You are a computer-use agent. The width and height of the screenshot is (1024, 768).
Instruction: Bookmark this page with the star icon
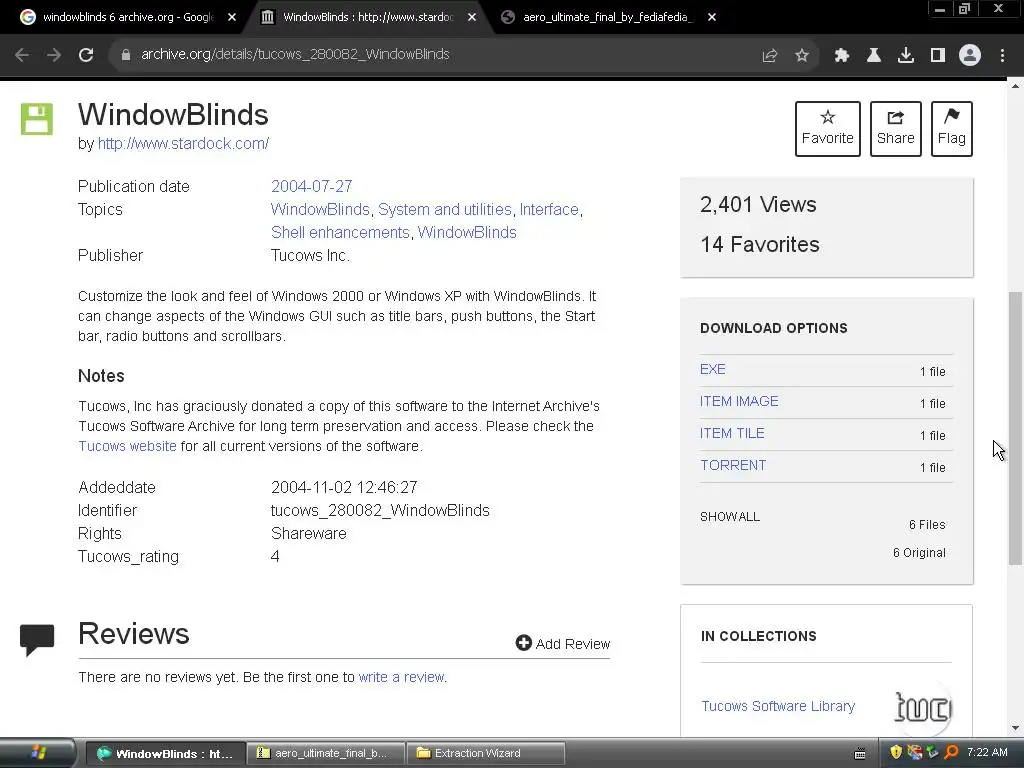point(802,56)
